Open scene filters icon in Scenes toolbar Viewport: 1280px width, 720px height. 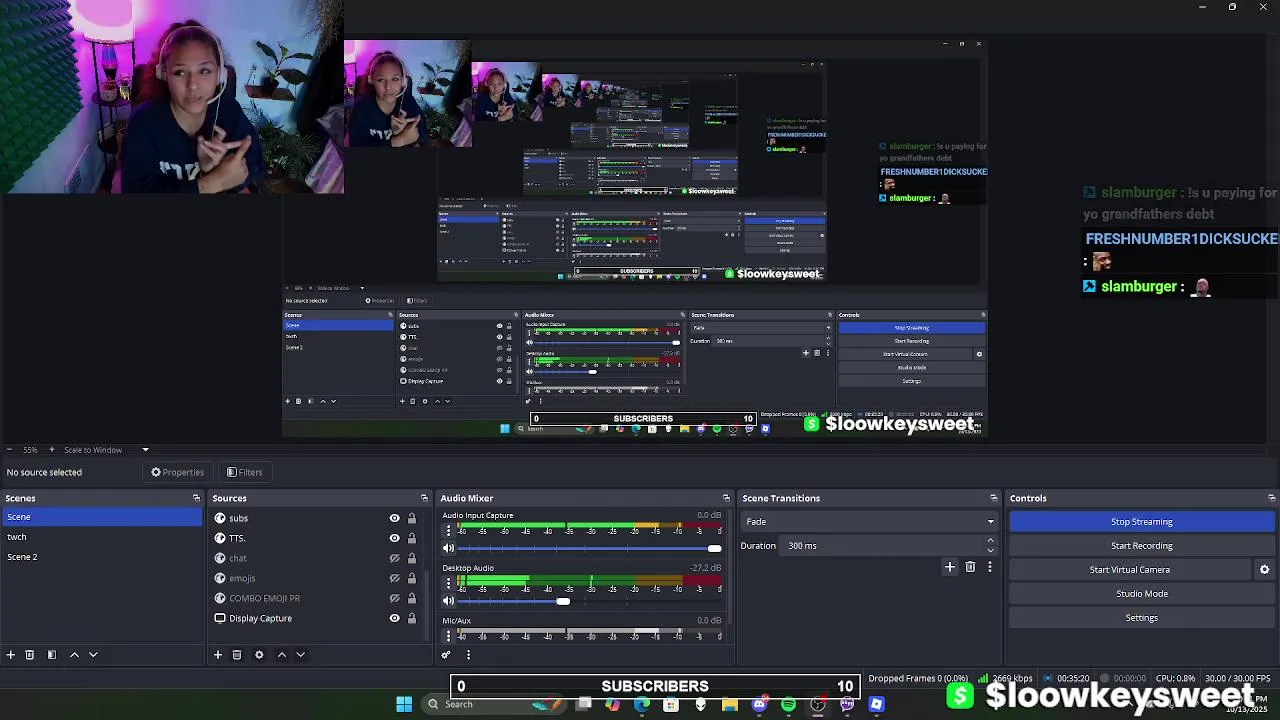(x=52, y=655)
